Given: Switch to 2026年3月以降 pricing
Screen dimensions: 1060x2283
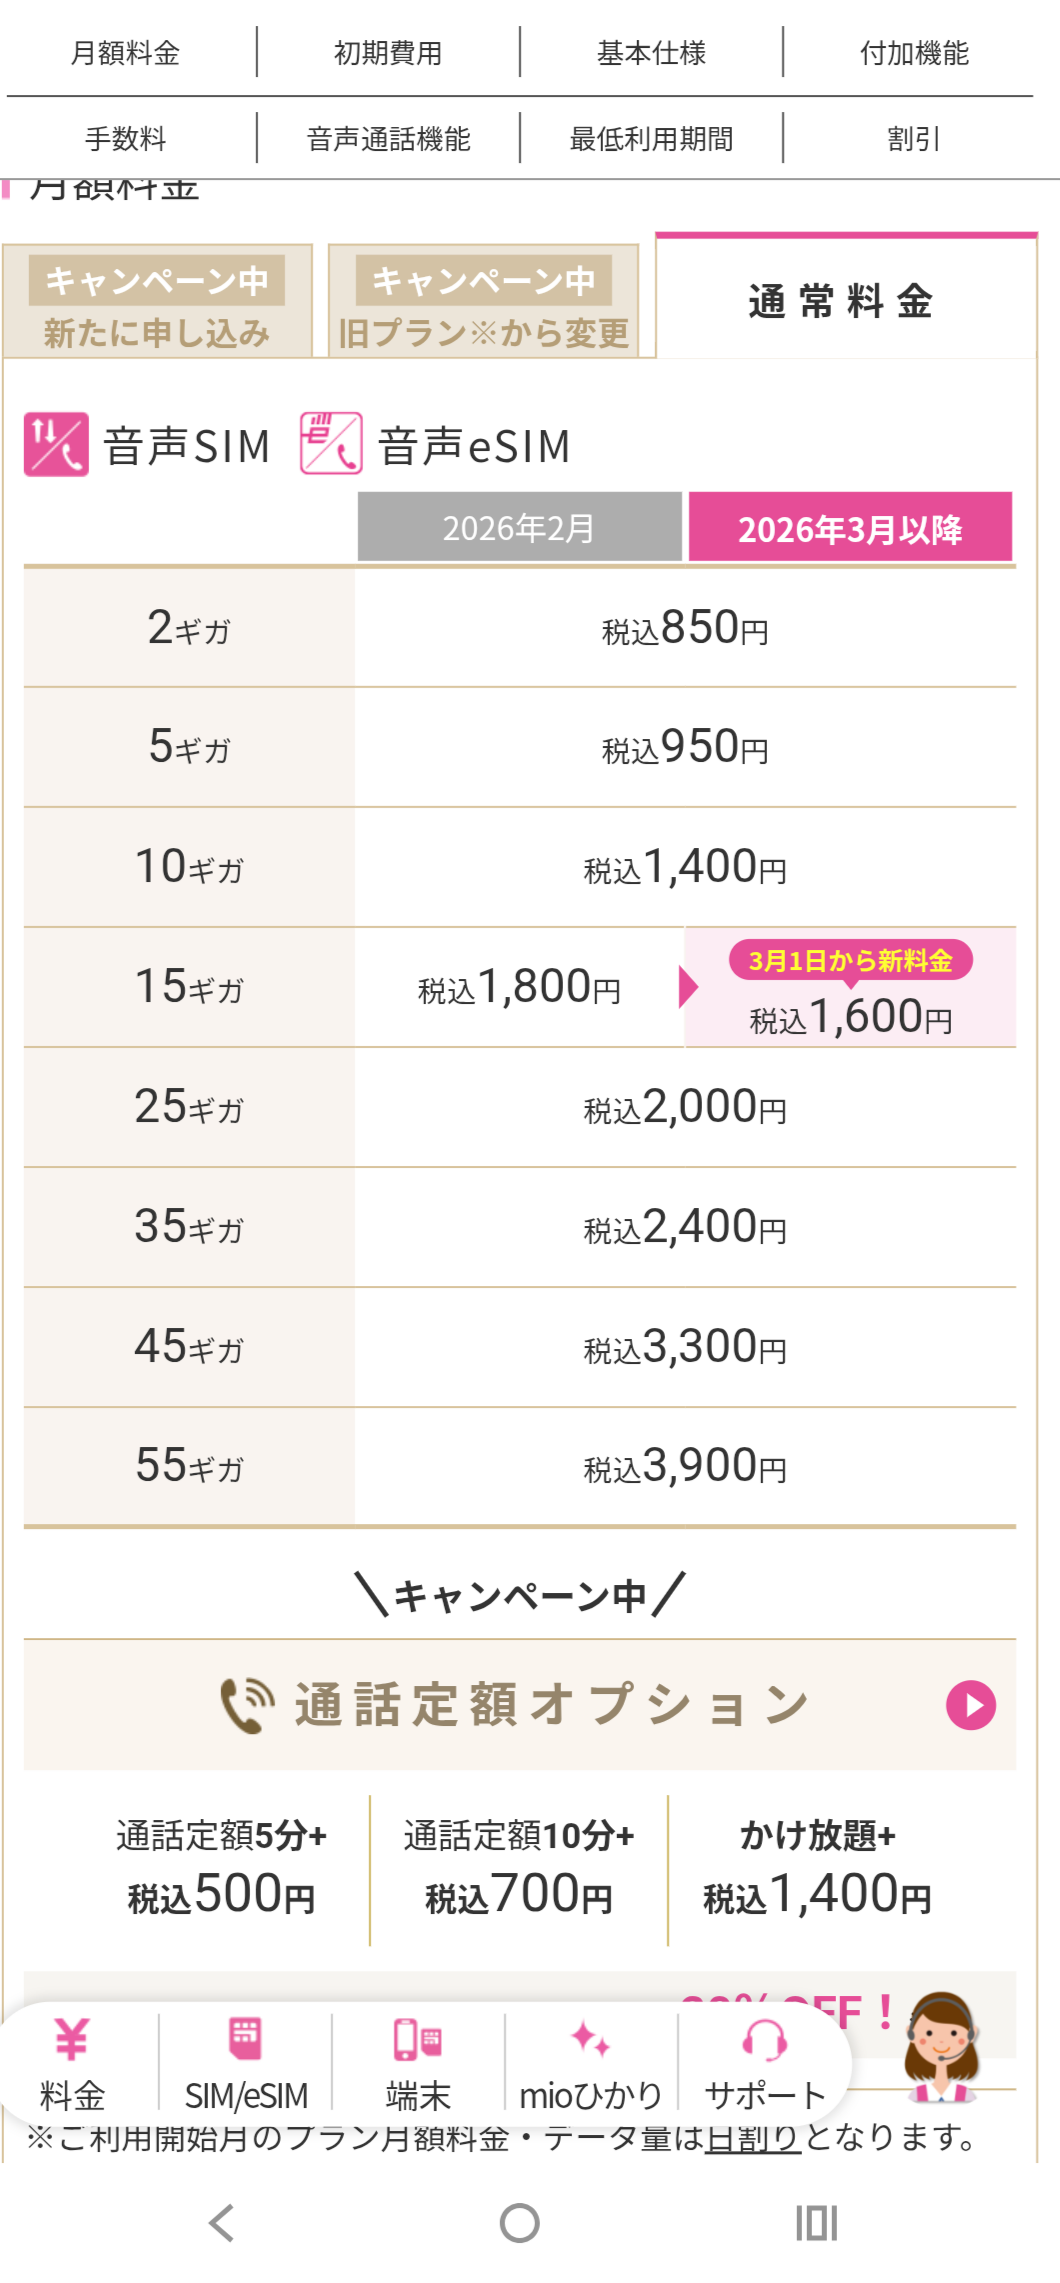Looking at the screenshot, I should tap(850, 527).
